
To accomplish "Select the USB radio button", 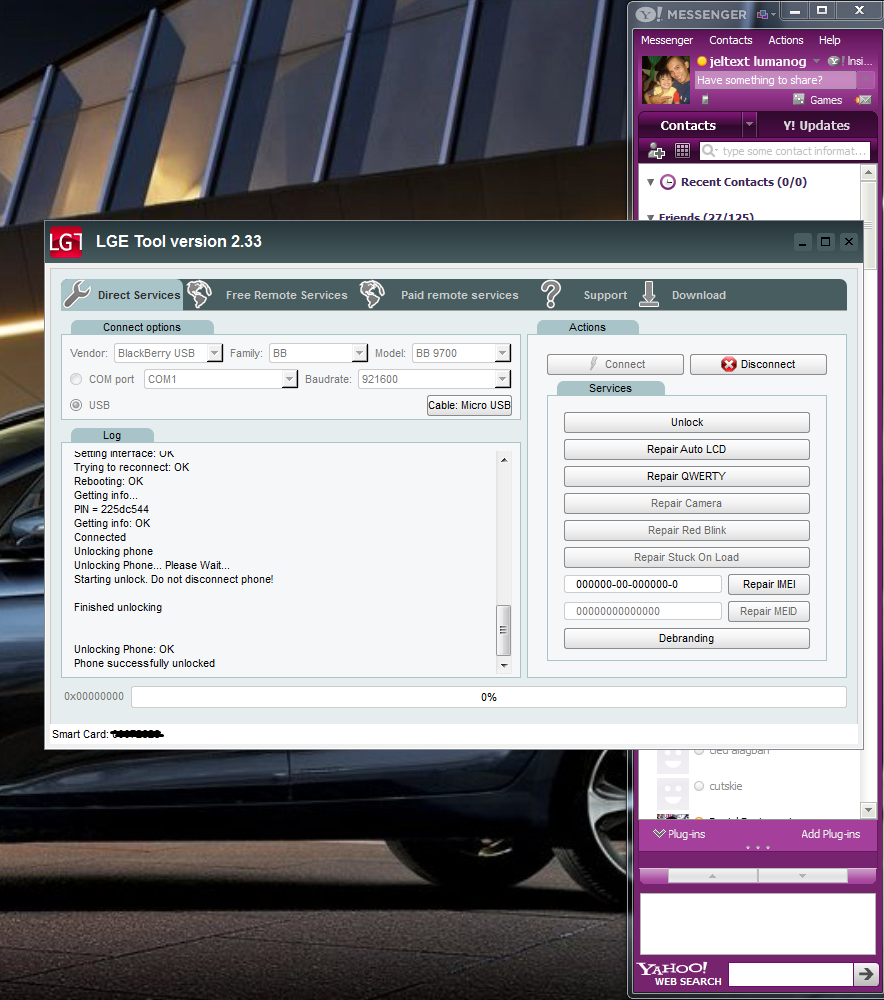I will 76,405.
